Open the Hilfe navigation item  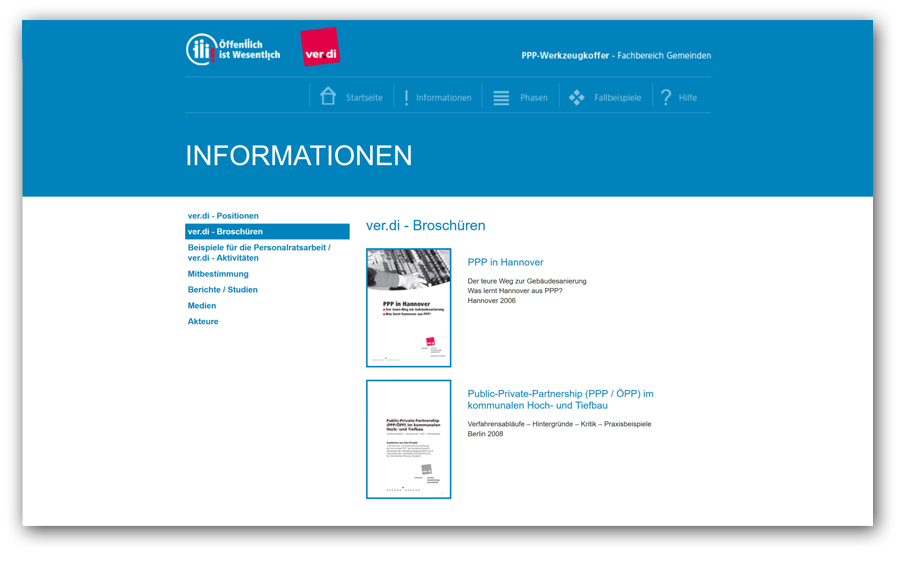pyautogui.click(x=688, y=98)
